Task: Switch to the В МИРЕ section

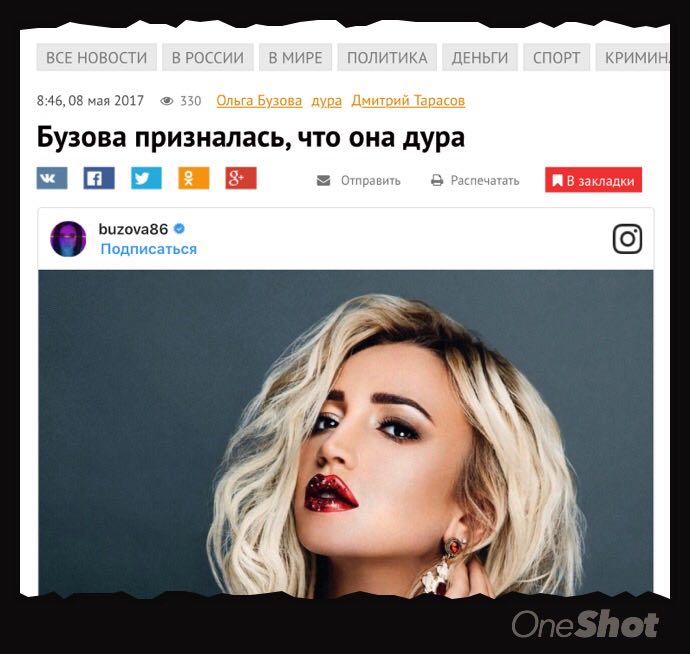Action: 295,57
